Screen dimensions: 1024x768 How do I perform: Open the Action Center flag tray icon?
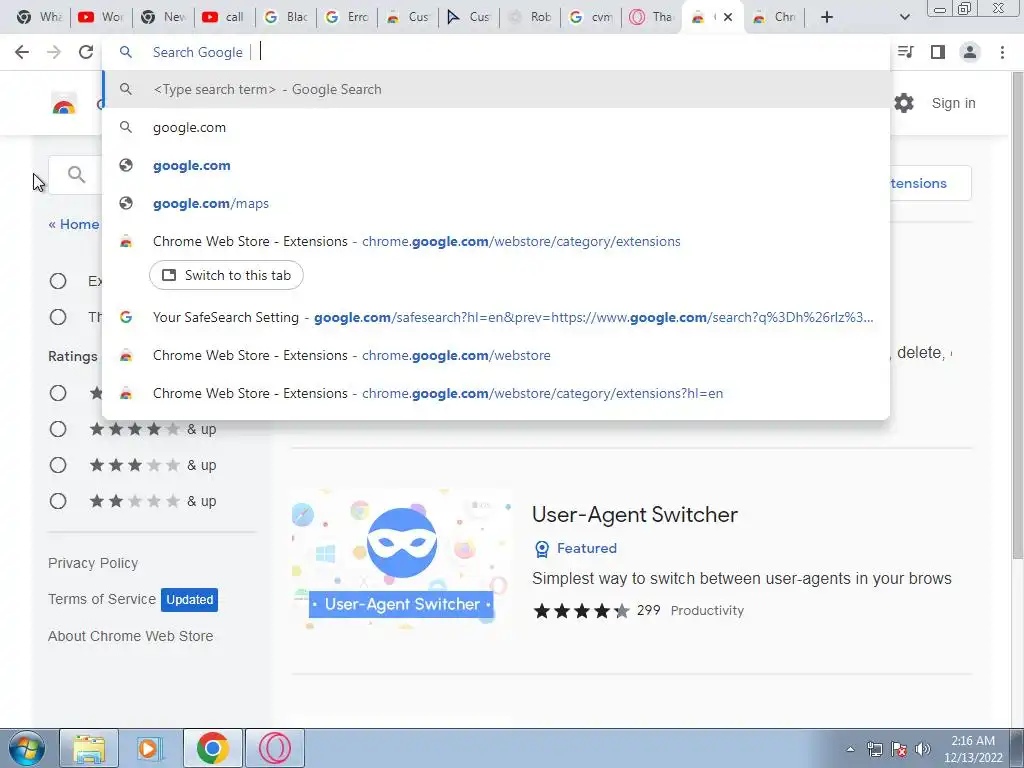point(899,749)
